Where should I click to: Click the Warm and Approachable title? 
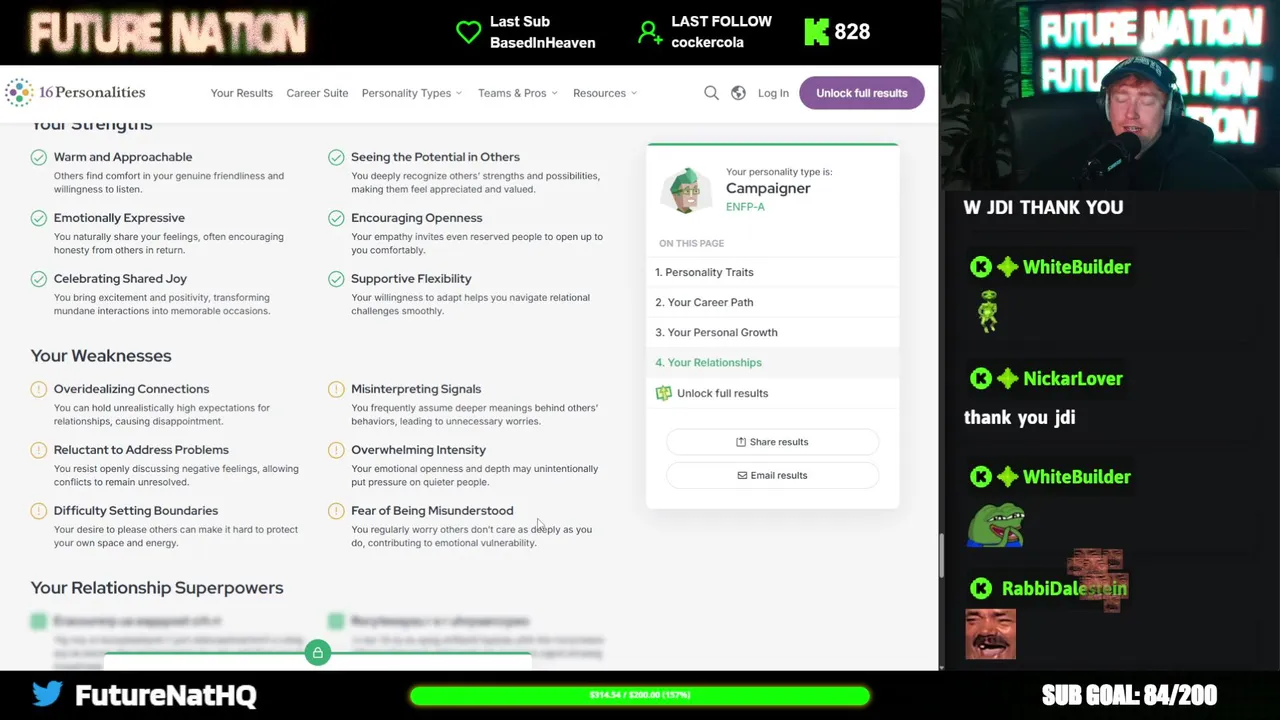[123, 157]
